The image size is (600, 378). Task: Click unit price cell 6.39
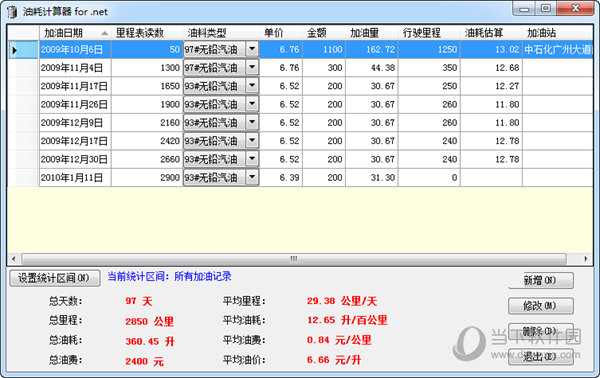[x=281, y=178]
